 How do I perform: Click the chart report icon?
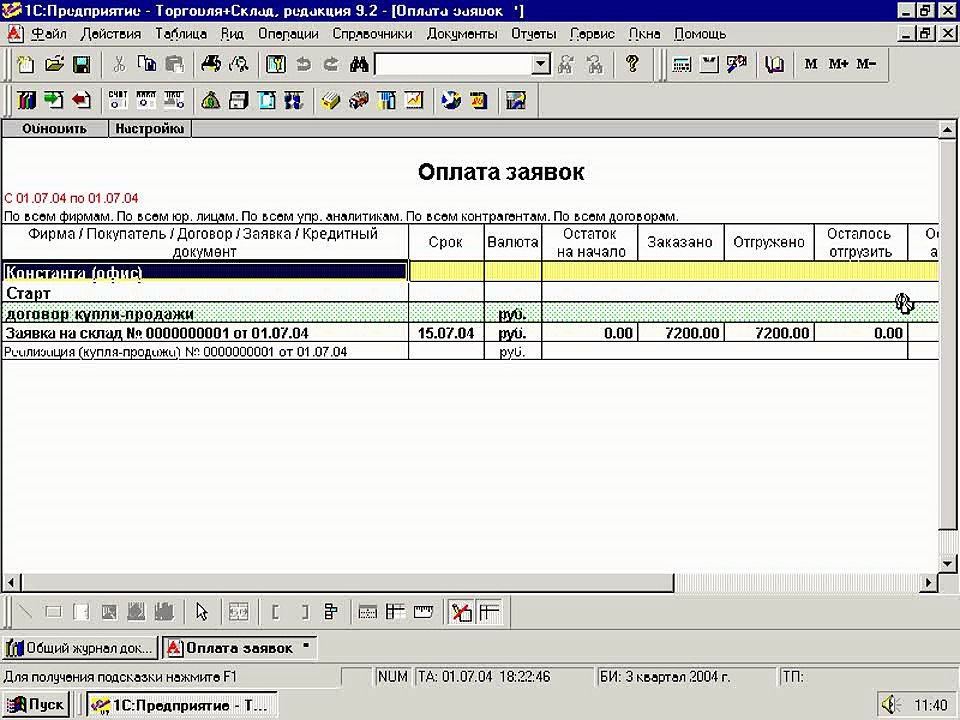[414, 100]
